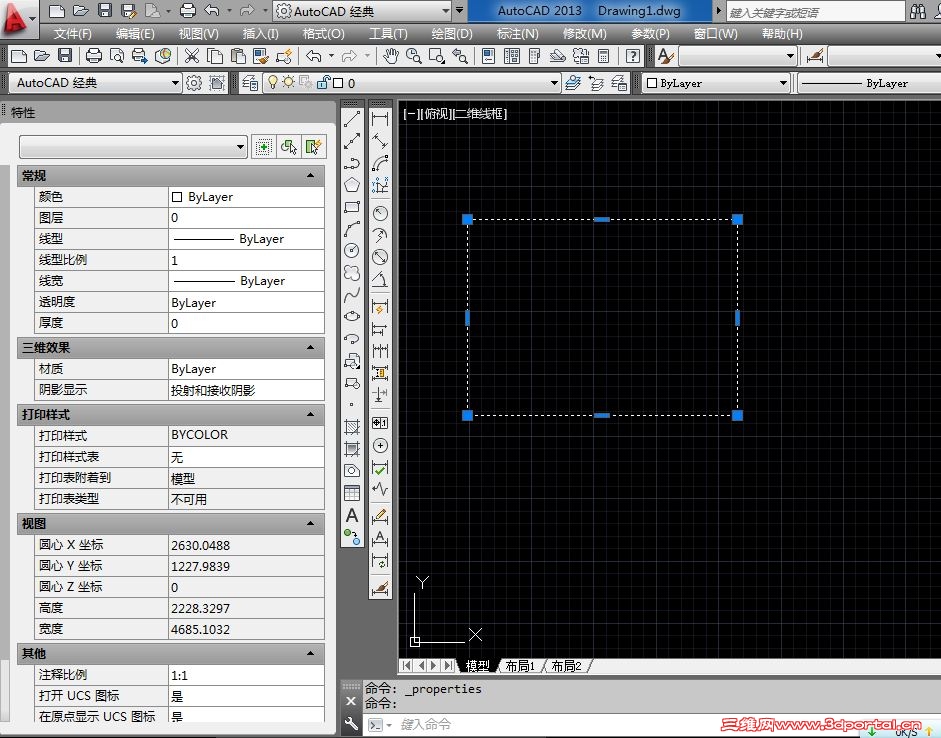Click the 颜色 ByLayer color swatch field
Viewport: 941px width, 738px height.
pos(246,197)
